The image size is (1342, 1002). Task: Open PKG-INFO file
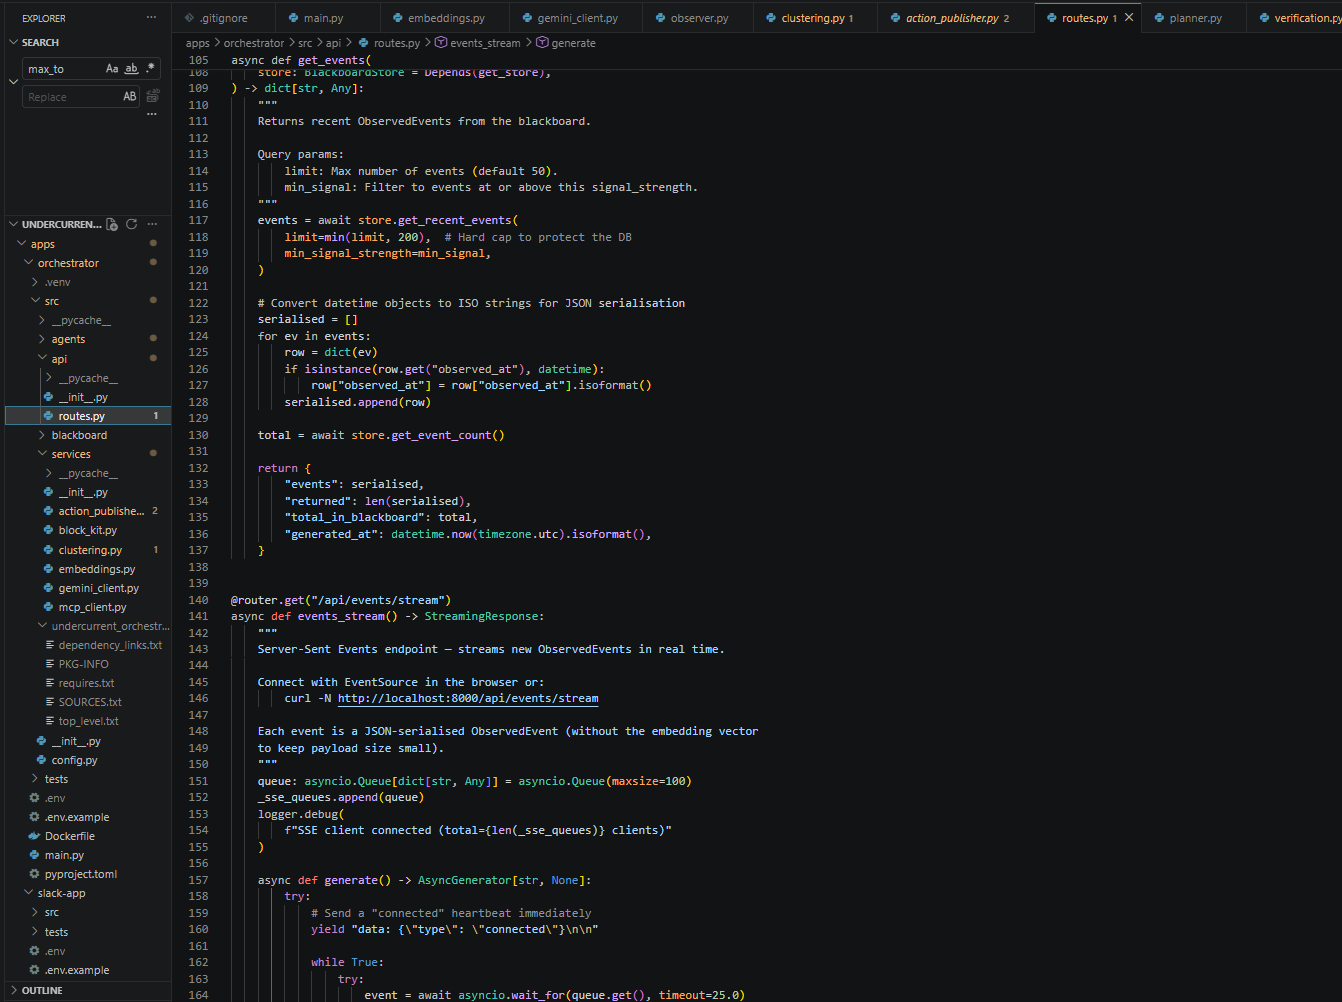pyautogui.click(x=83, y=664)
